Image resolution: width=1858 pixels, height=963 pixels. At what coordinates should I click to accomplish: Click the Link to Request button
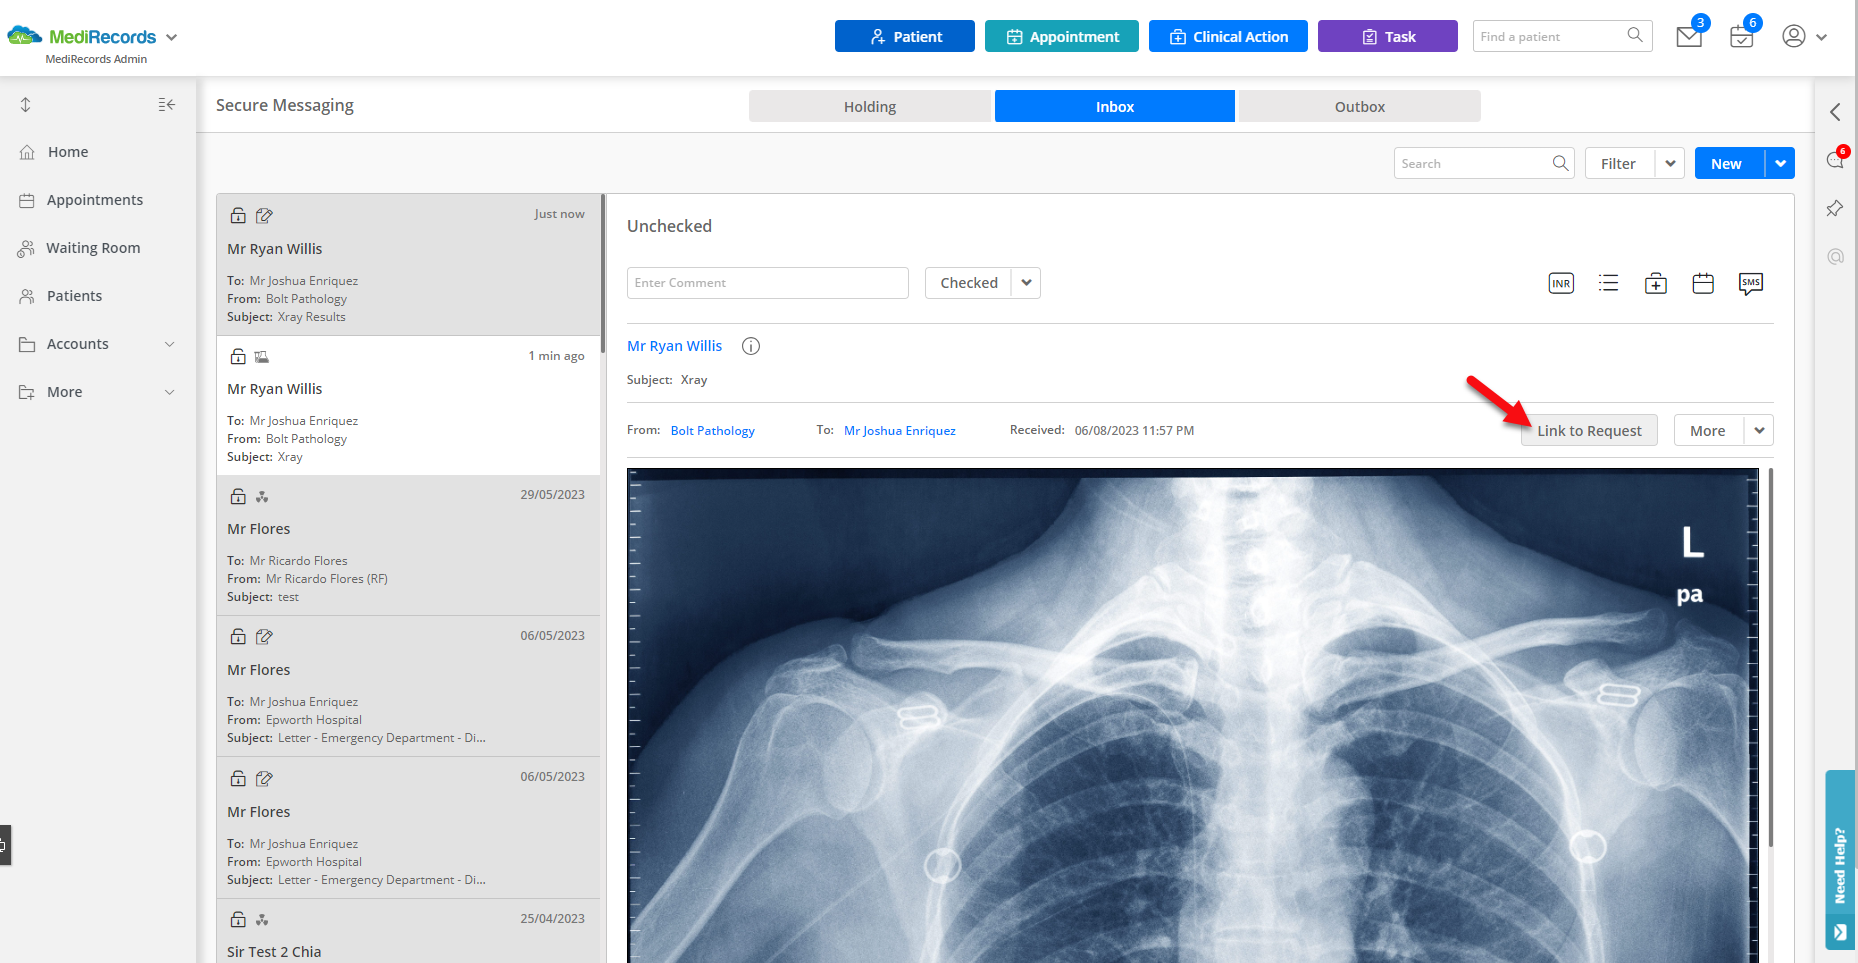pos(1589,431)
